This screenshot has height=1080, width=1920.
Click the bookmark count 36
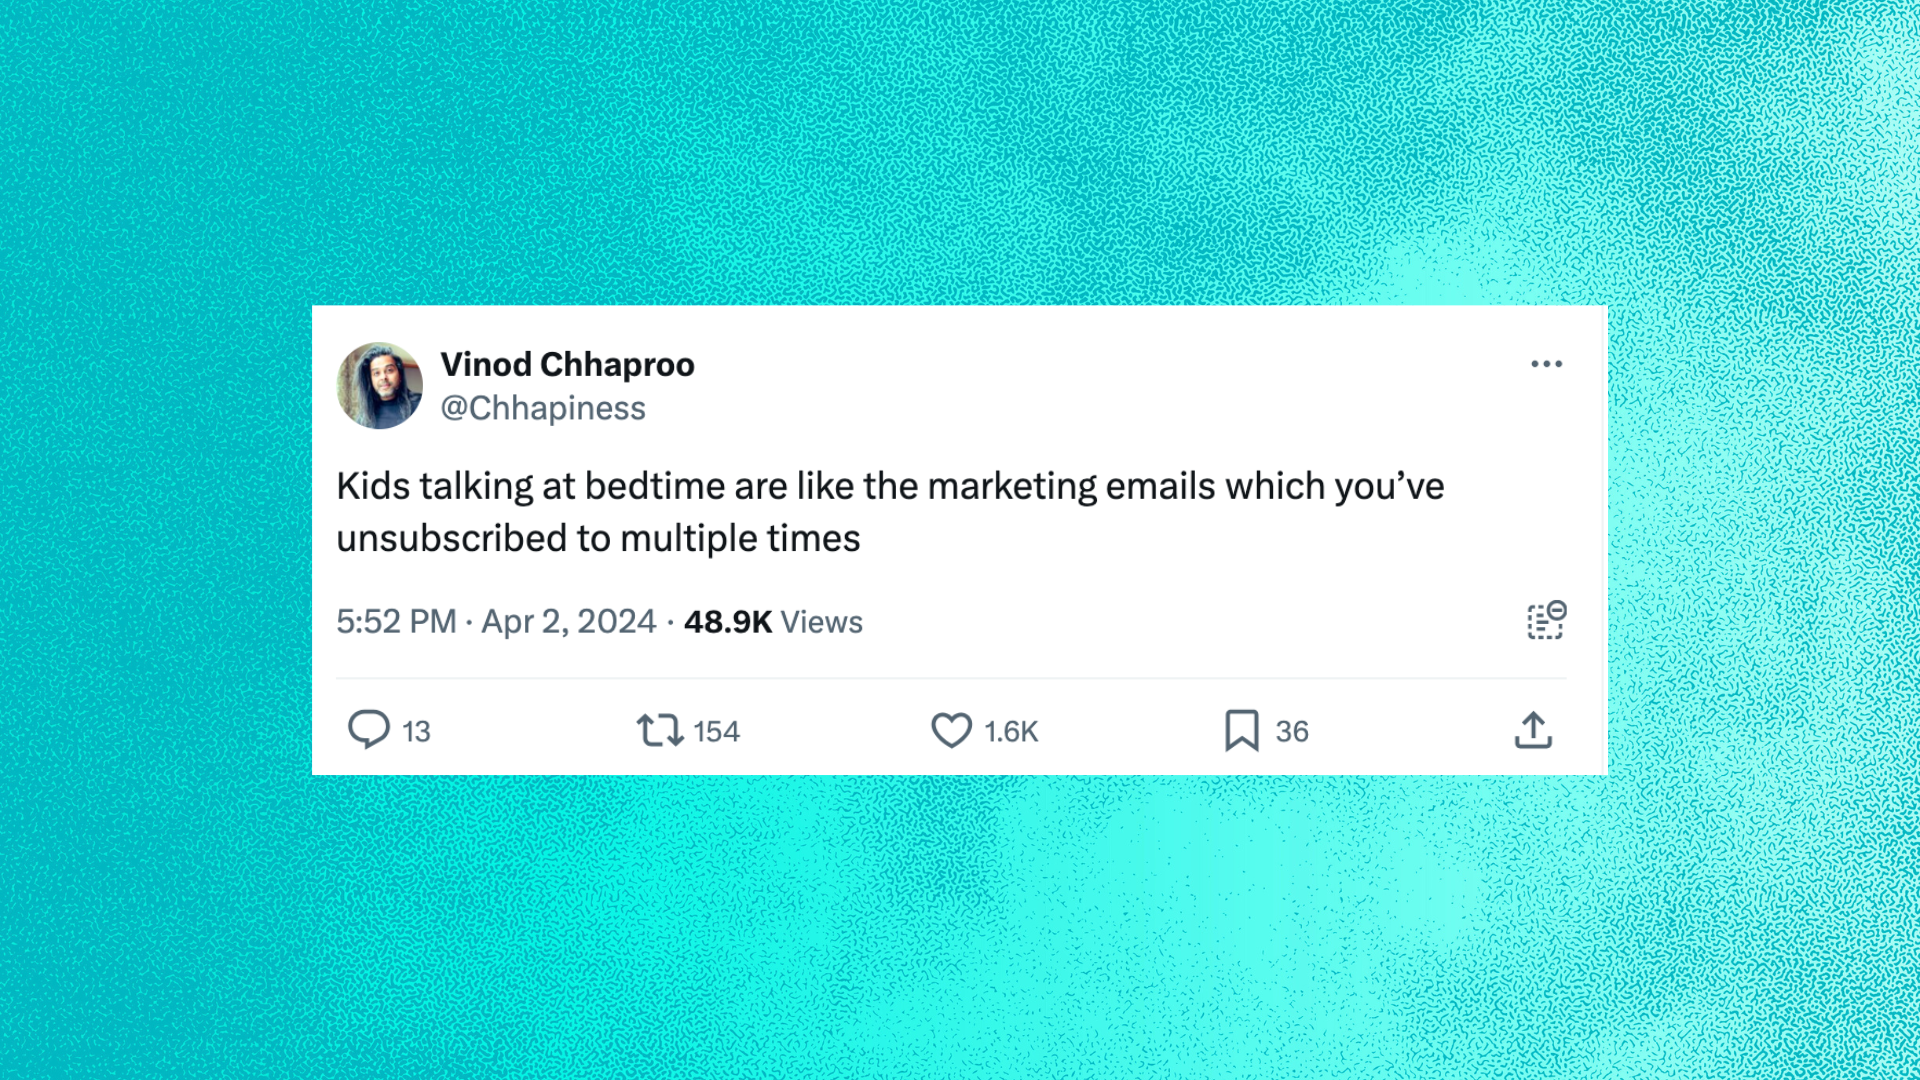[1292, 732]
